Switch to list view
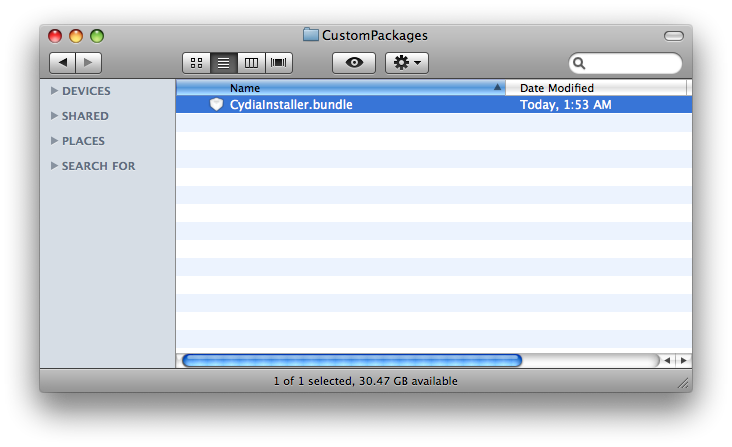The height and width of the screenshot is (447, 732). coord(223,63)
